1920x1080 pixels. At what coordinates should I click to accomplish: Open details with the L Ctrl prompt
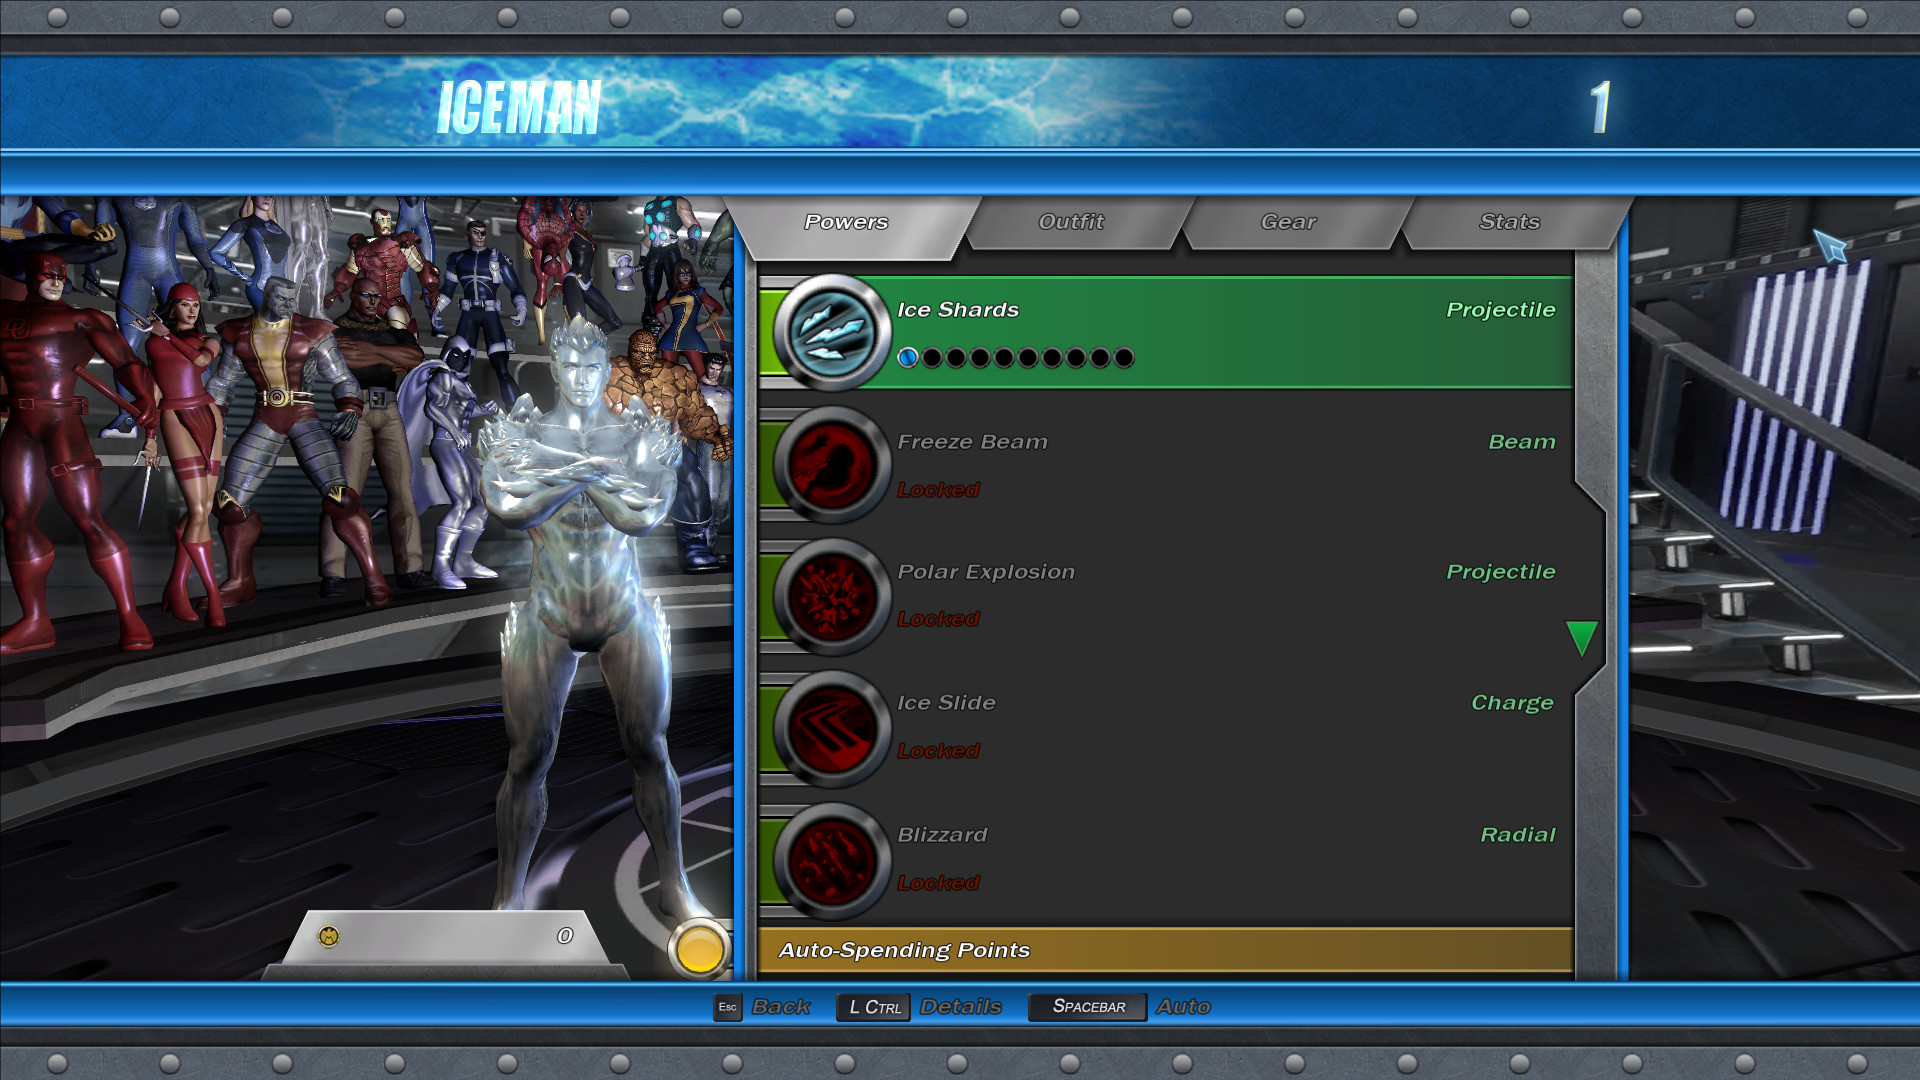click(x=872, y=1007)
